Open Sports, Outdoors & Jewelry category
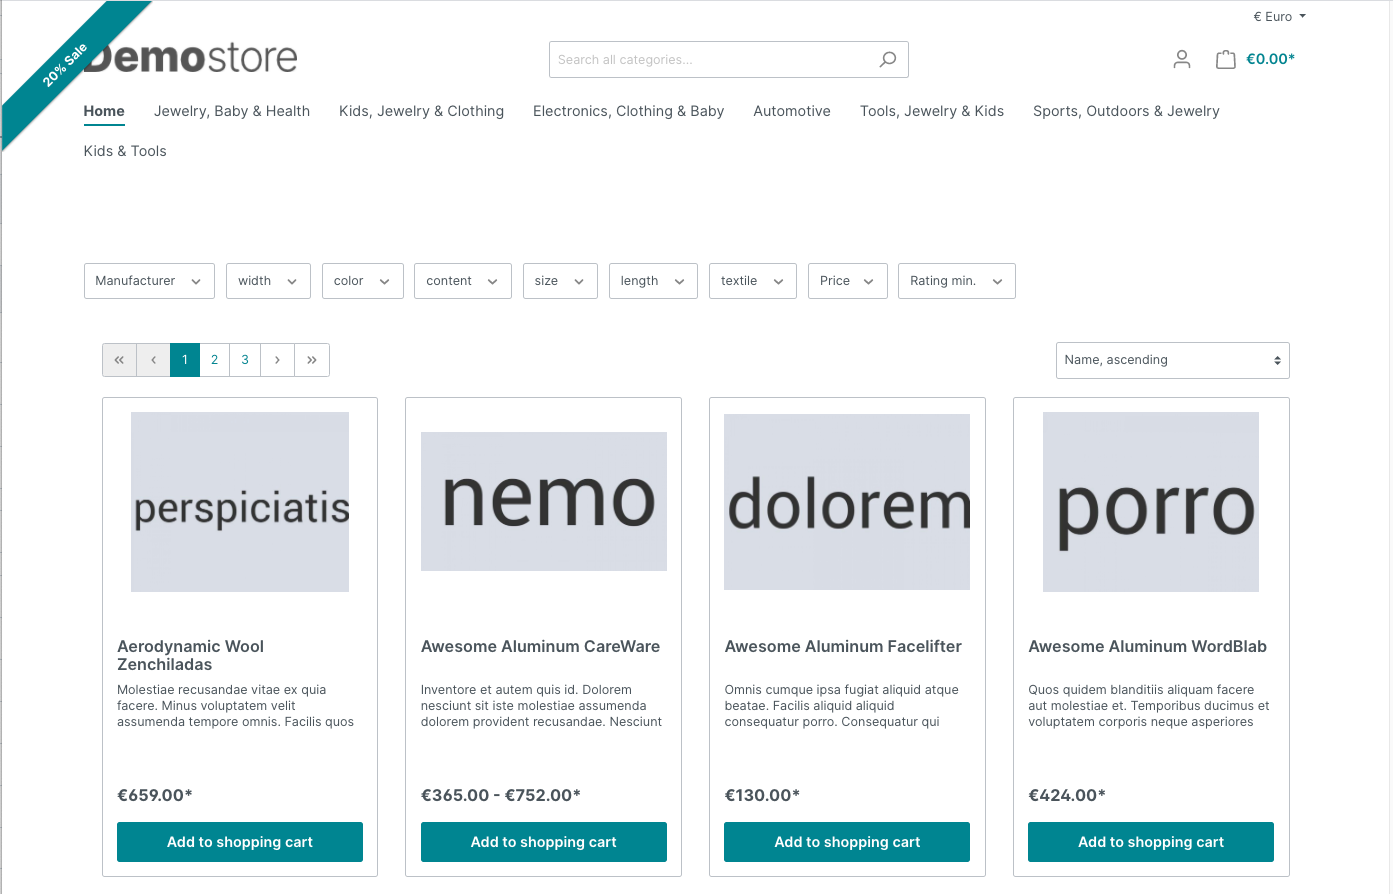Image resolution: width=1393 pixels, height=894 pixels. coord(1126,111)
